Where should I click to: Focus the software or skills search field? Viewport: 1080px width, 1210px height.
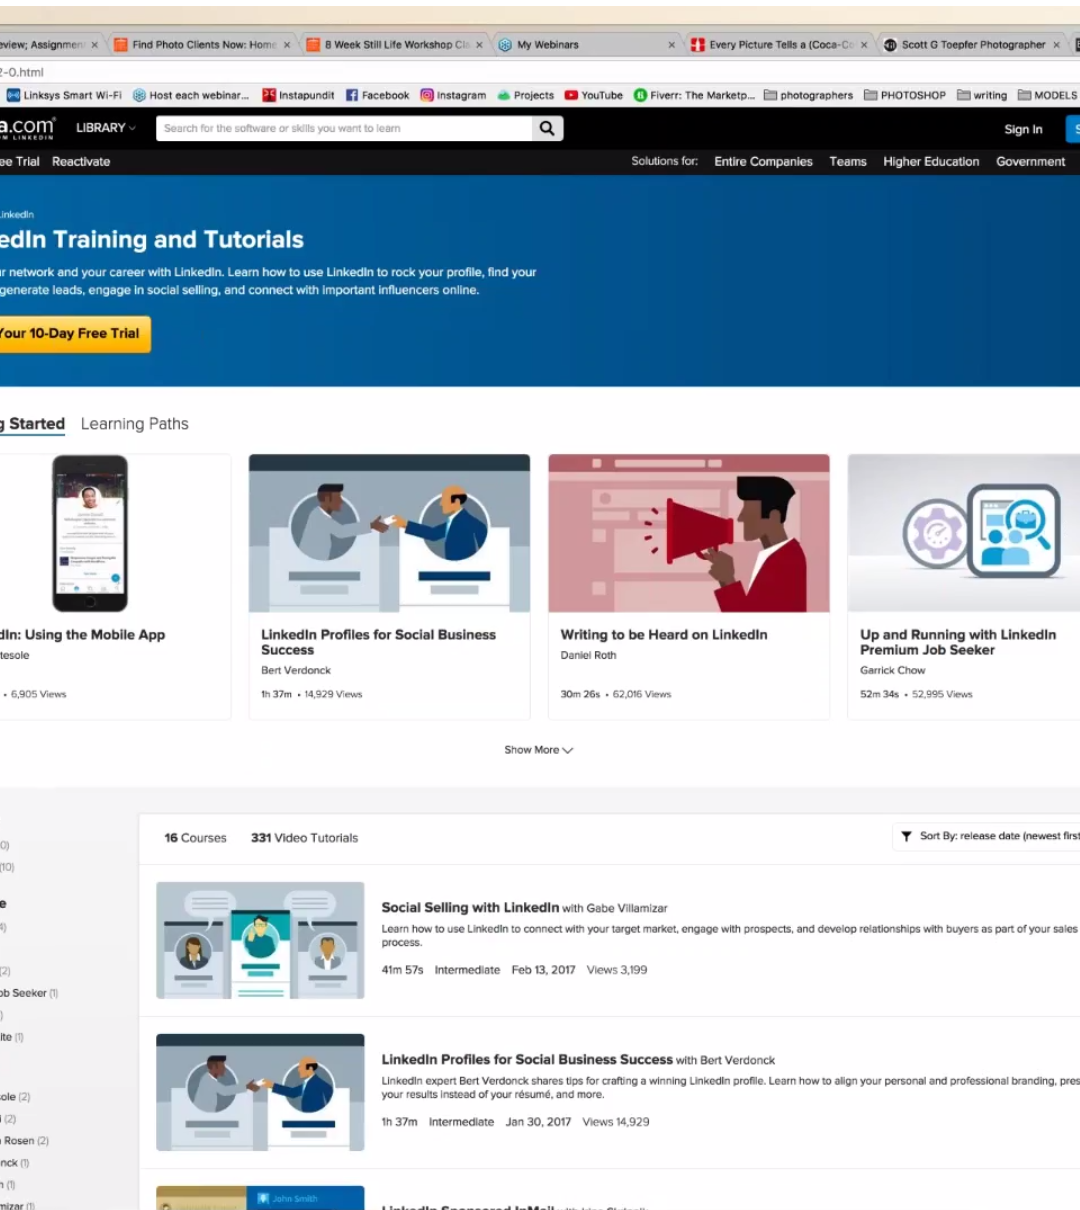[x=344, y=128]
